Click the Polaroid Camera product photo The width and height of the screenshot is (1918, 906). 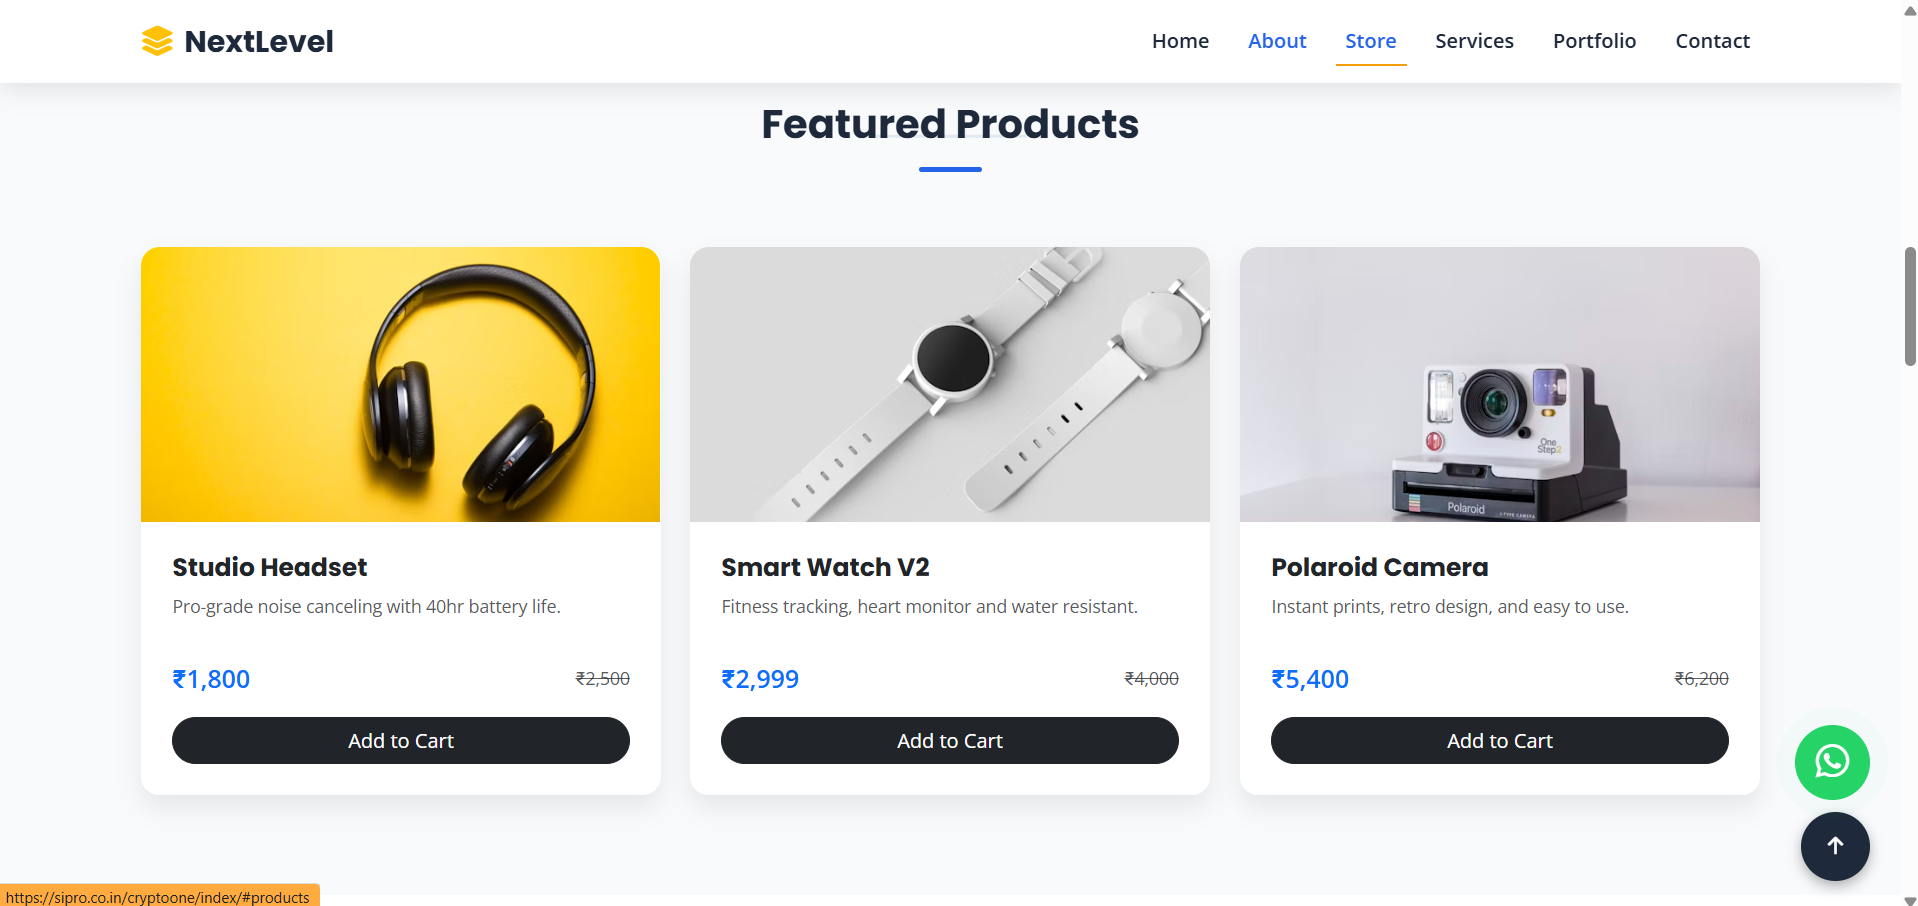pyautogui.click(x=1499, y=384)
